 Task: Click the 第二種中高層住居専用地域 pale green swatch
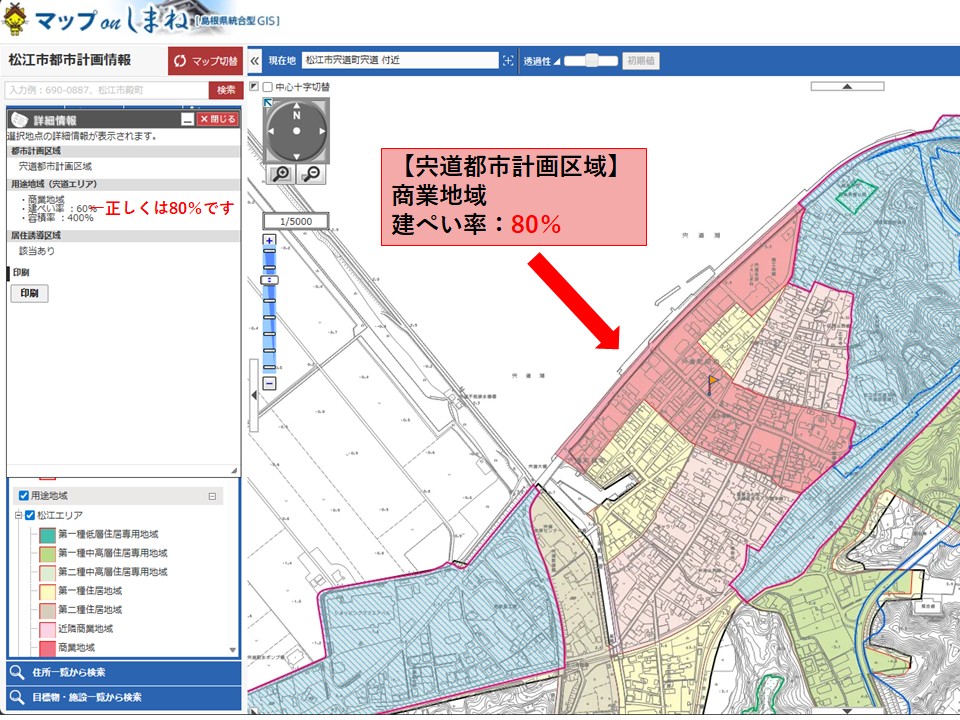click(x=48, y=572)
